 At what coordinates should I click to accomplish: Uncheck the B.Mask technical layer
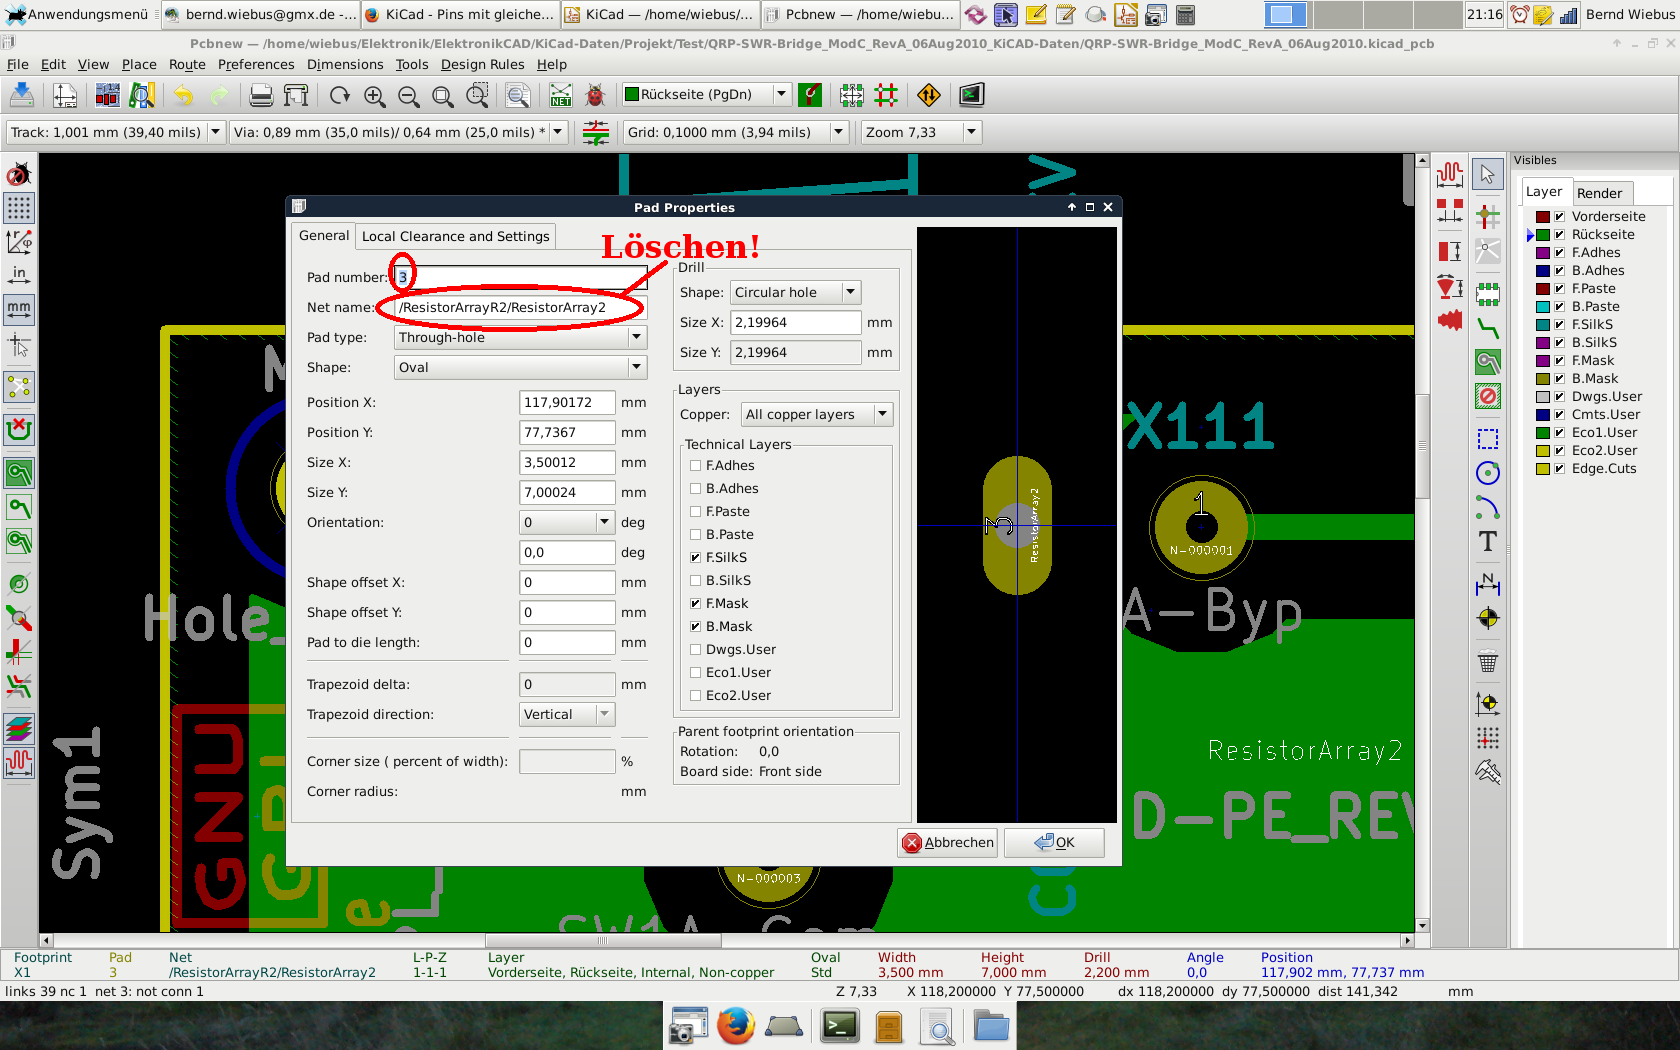(x=696, y=627)
